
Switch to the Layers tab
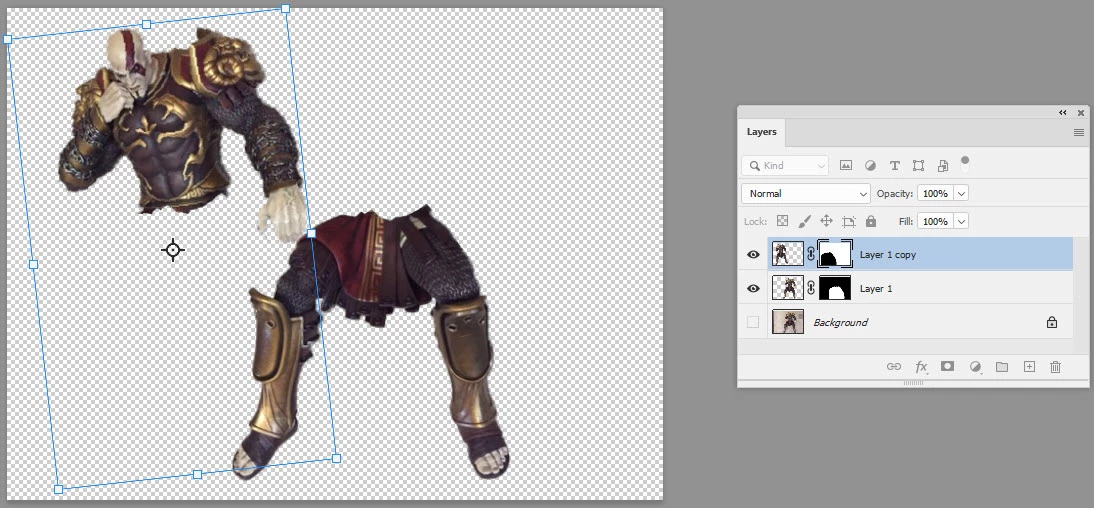[x=762, y=132]
